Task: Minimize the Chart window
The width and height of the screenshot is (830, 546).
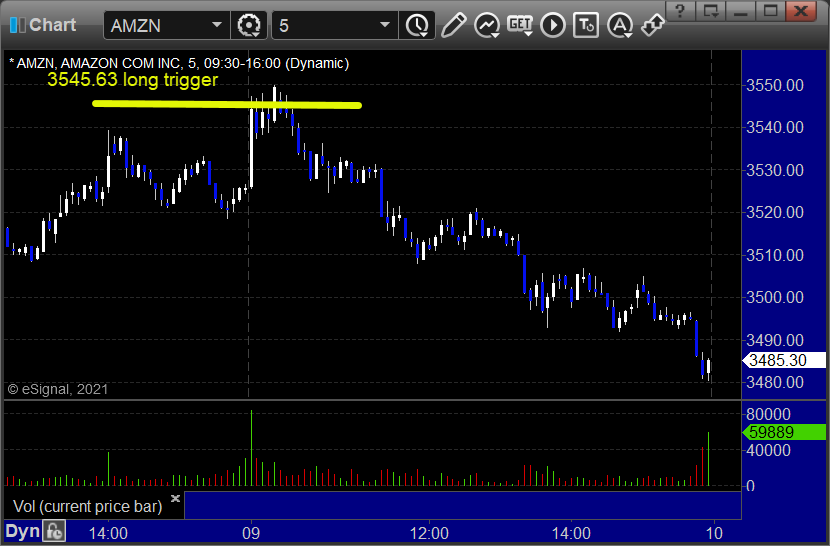Action: (741, 11)
